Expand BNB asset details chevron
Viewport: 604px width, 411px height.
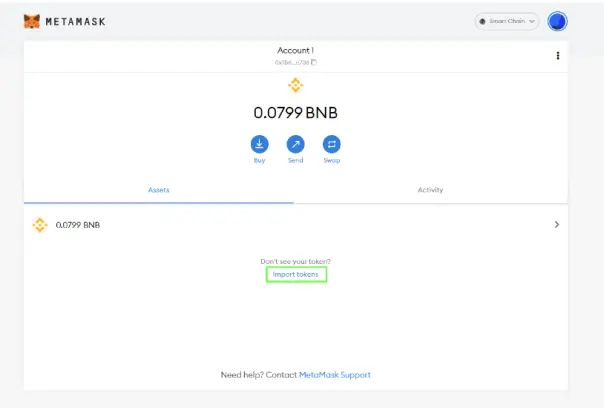[x=557, y=225]
